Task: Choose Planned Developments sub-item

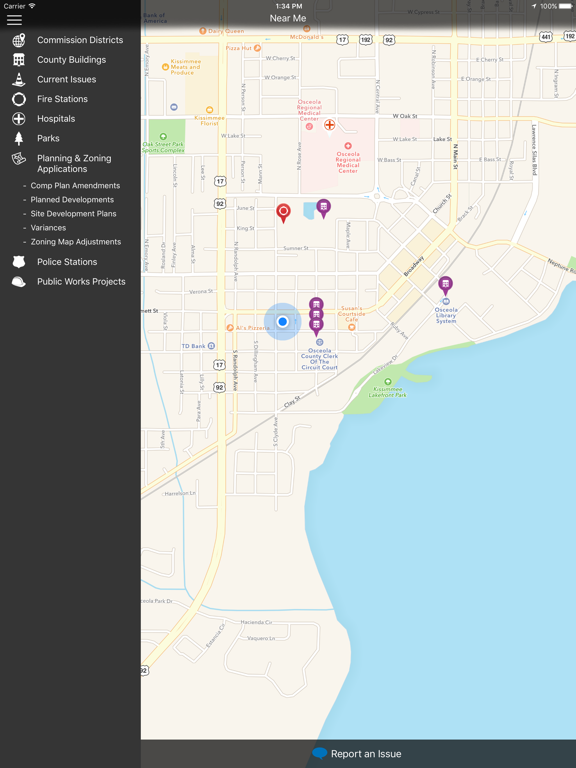Action: [x=72, y=200]
